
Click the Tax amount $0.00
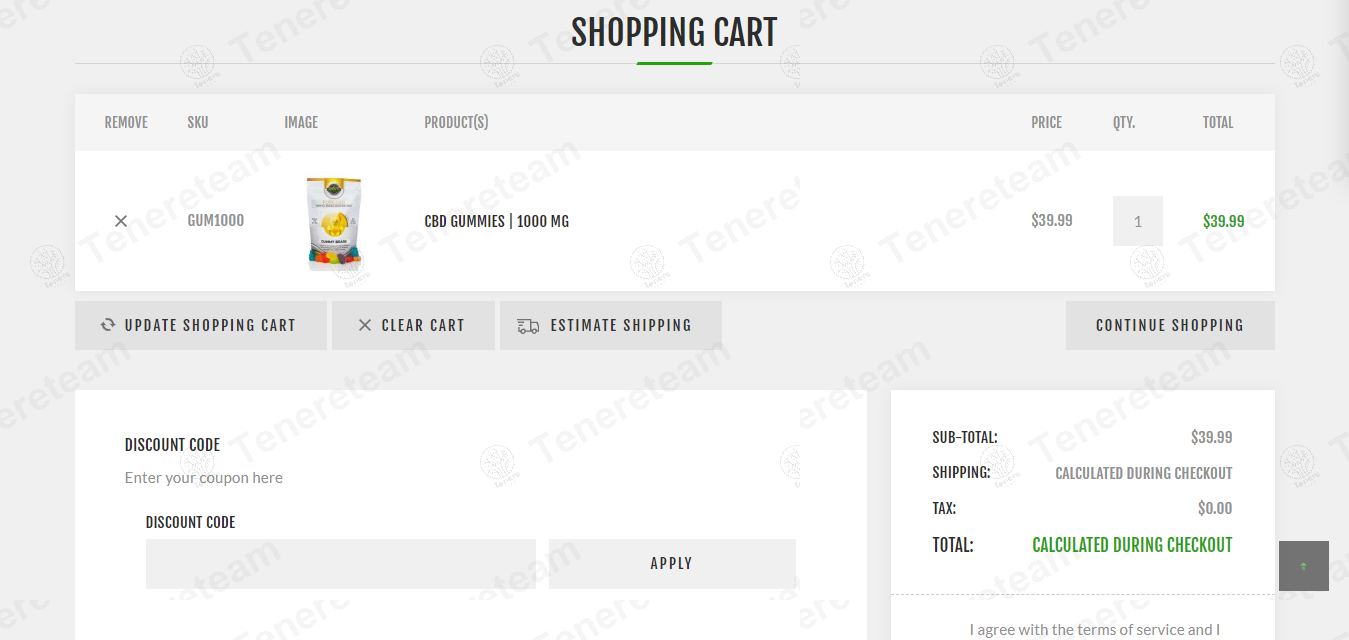coord(1214,508)
